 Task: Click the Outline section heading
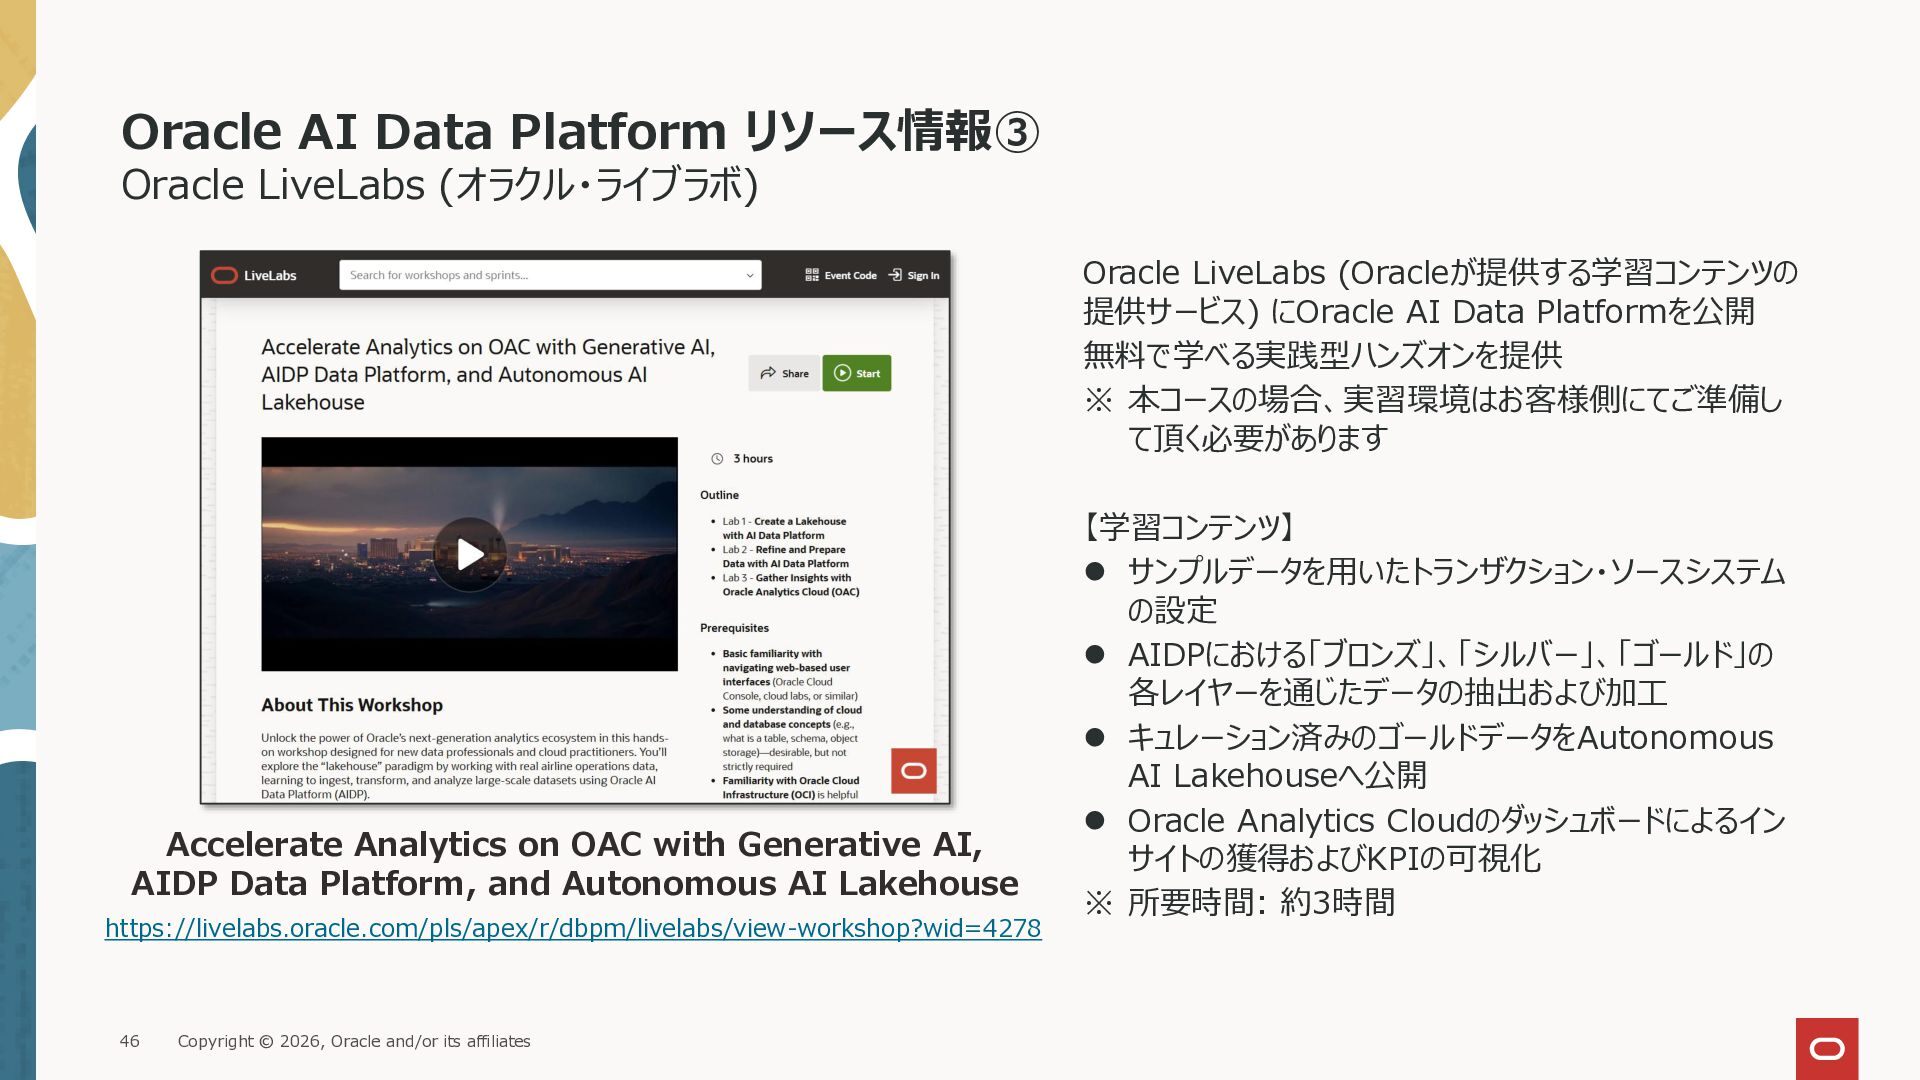719,495
